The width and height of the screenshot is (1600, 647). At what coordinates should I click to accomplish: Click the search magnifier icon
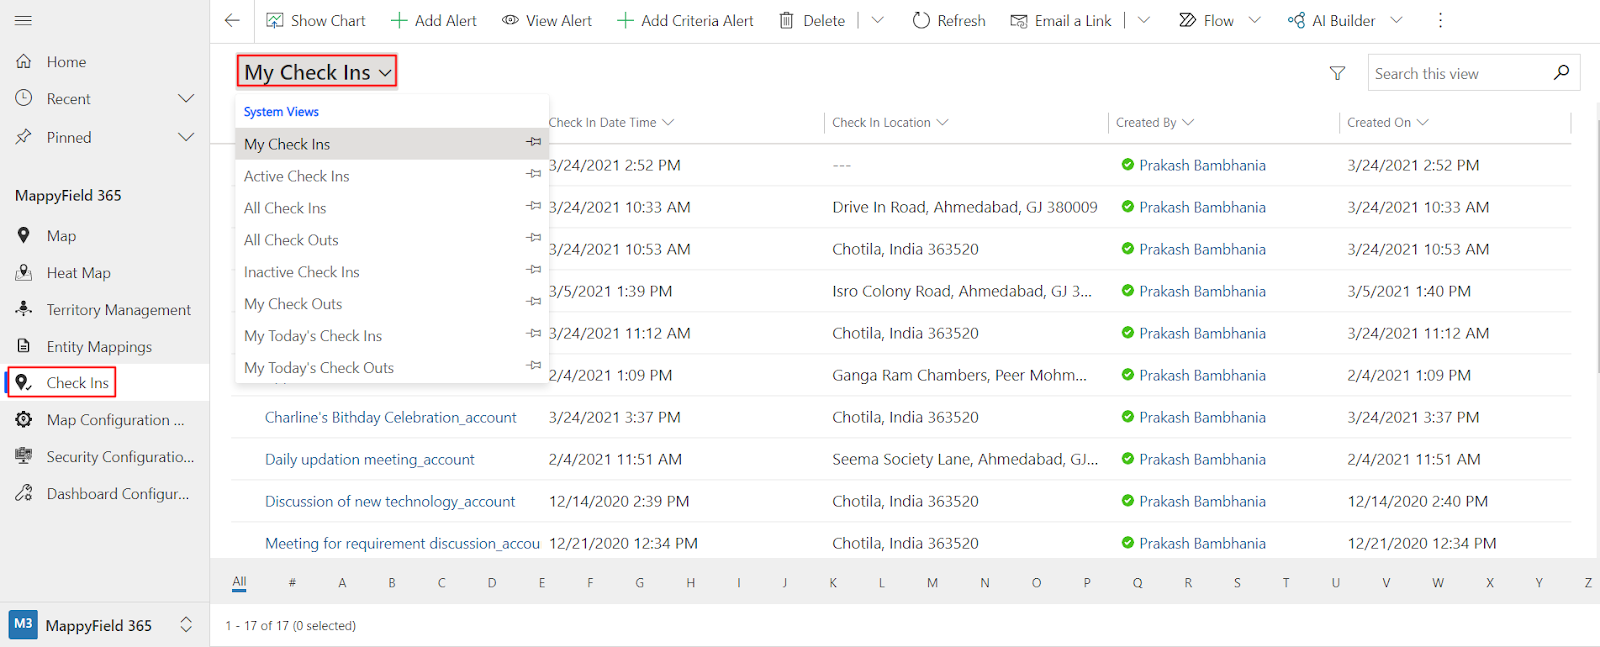point(1561,73)
